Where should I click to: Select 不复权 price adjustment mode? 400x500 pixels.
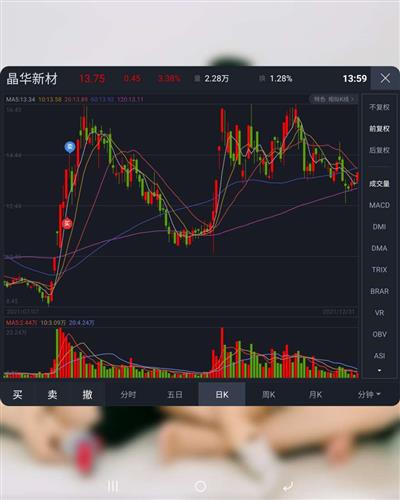379,107
